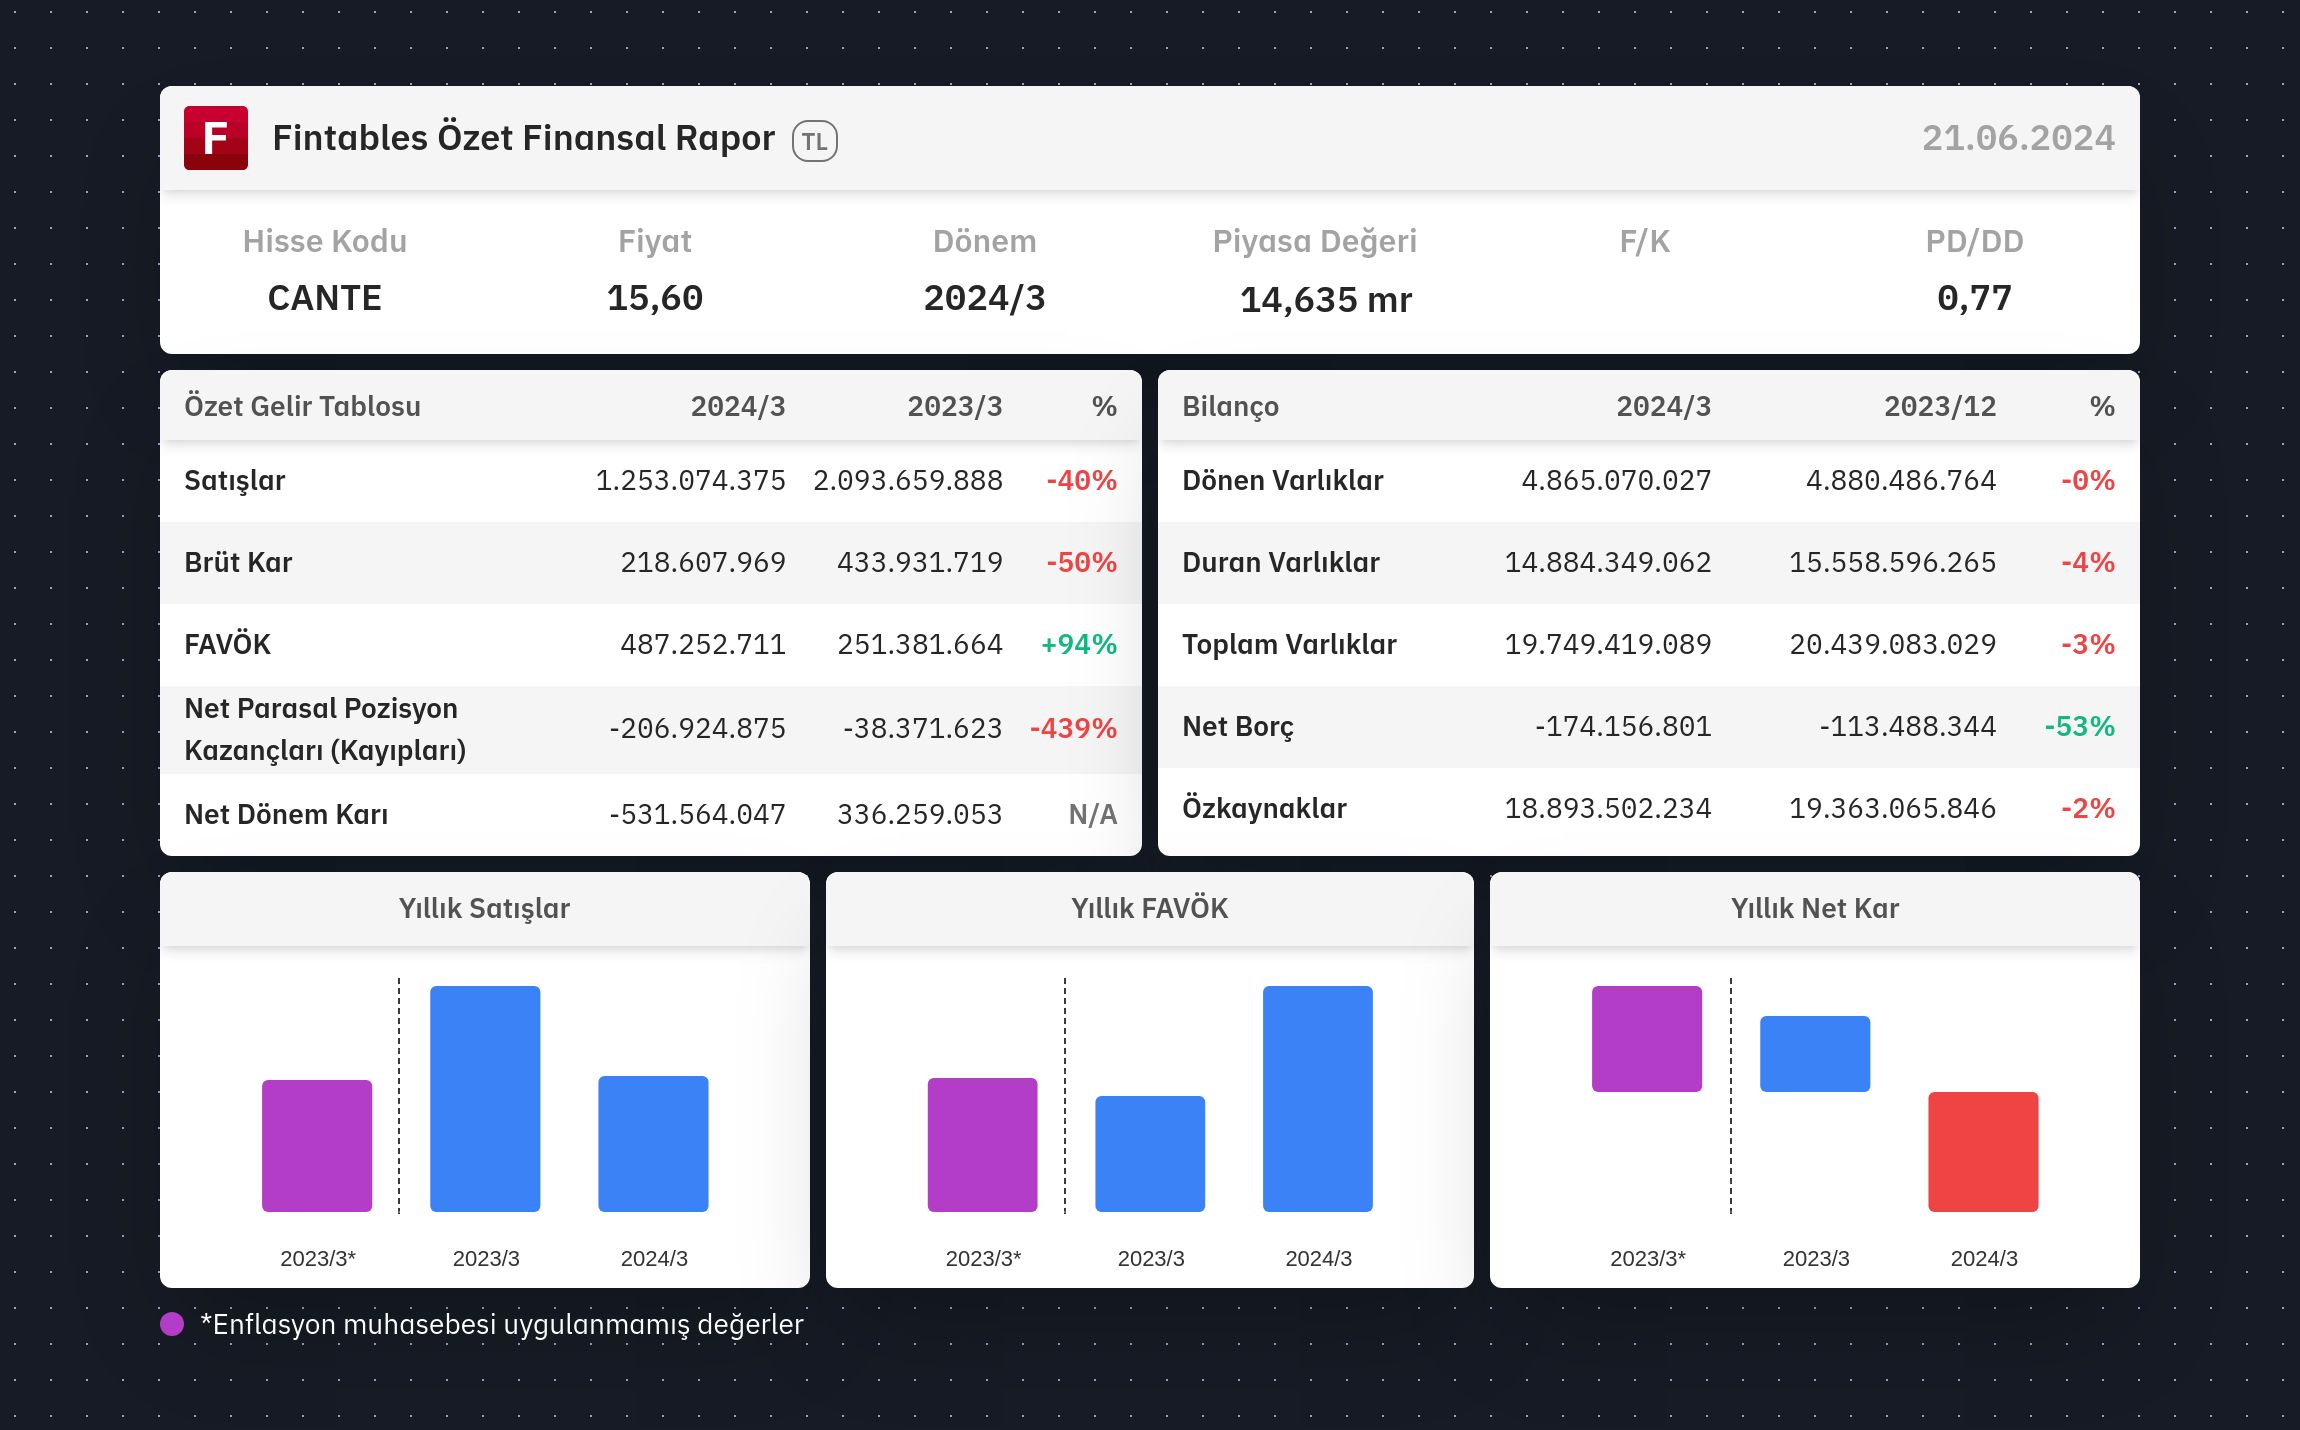Select the stock code CANTE
The height and width of the screenshot is (1430, 2300).
tap(325, 298)
